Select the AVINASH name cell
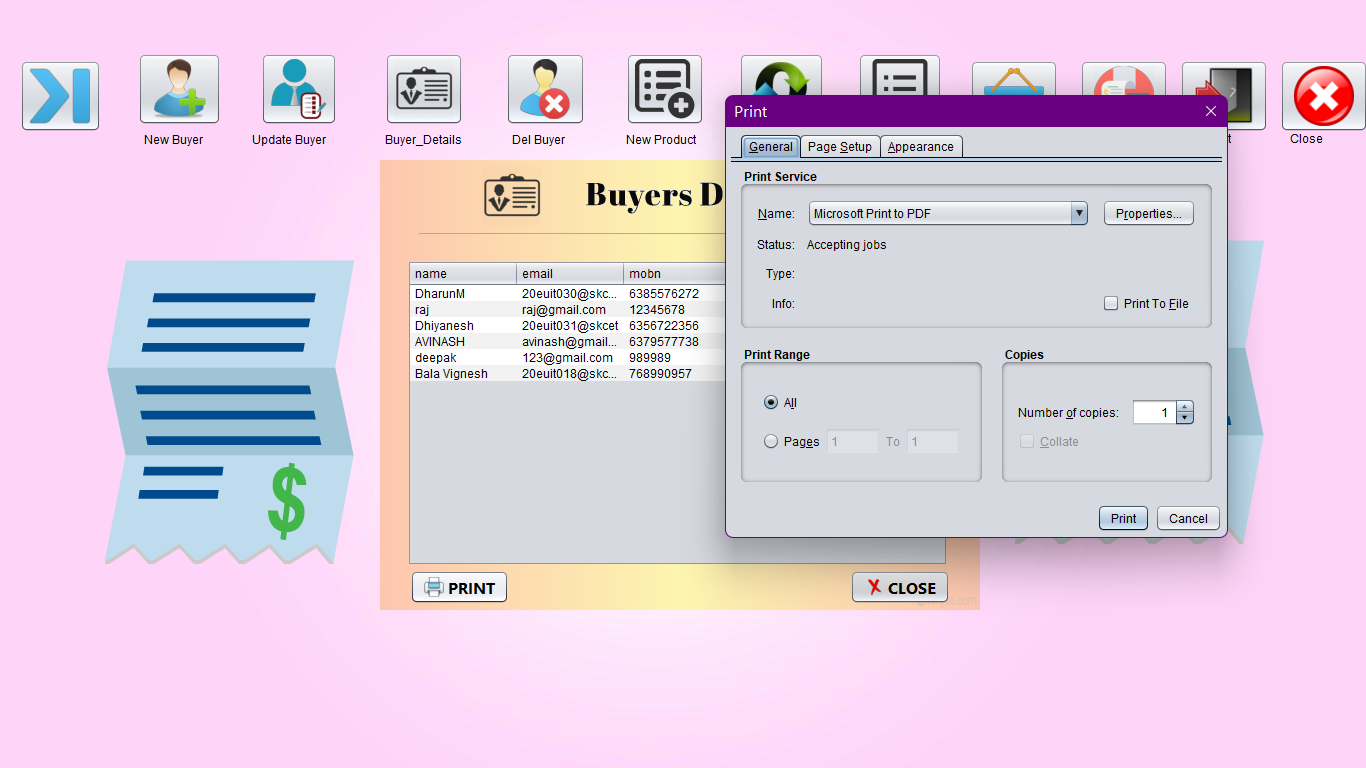 pos(463,342)
